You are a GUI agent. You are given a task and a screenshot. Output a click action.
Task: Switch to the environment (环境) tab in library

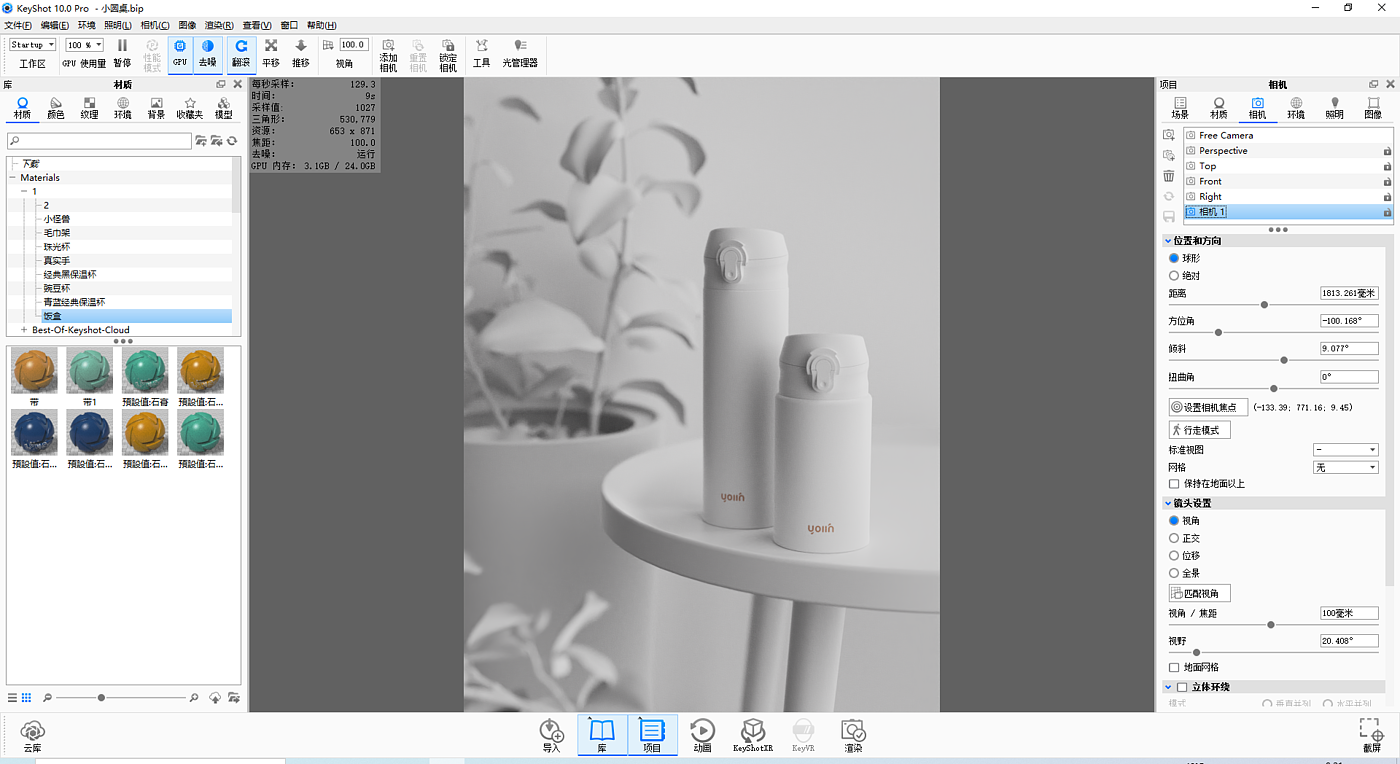[x=122, y=108]
